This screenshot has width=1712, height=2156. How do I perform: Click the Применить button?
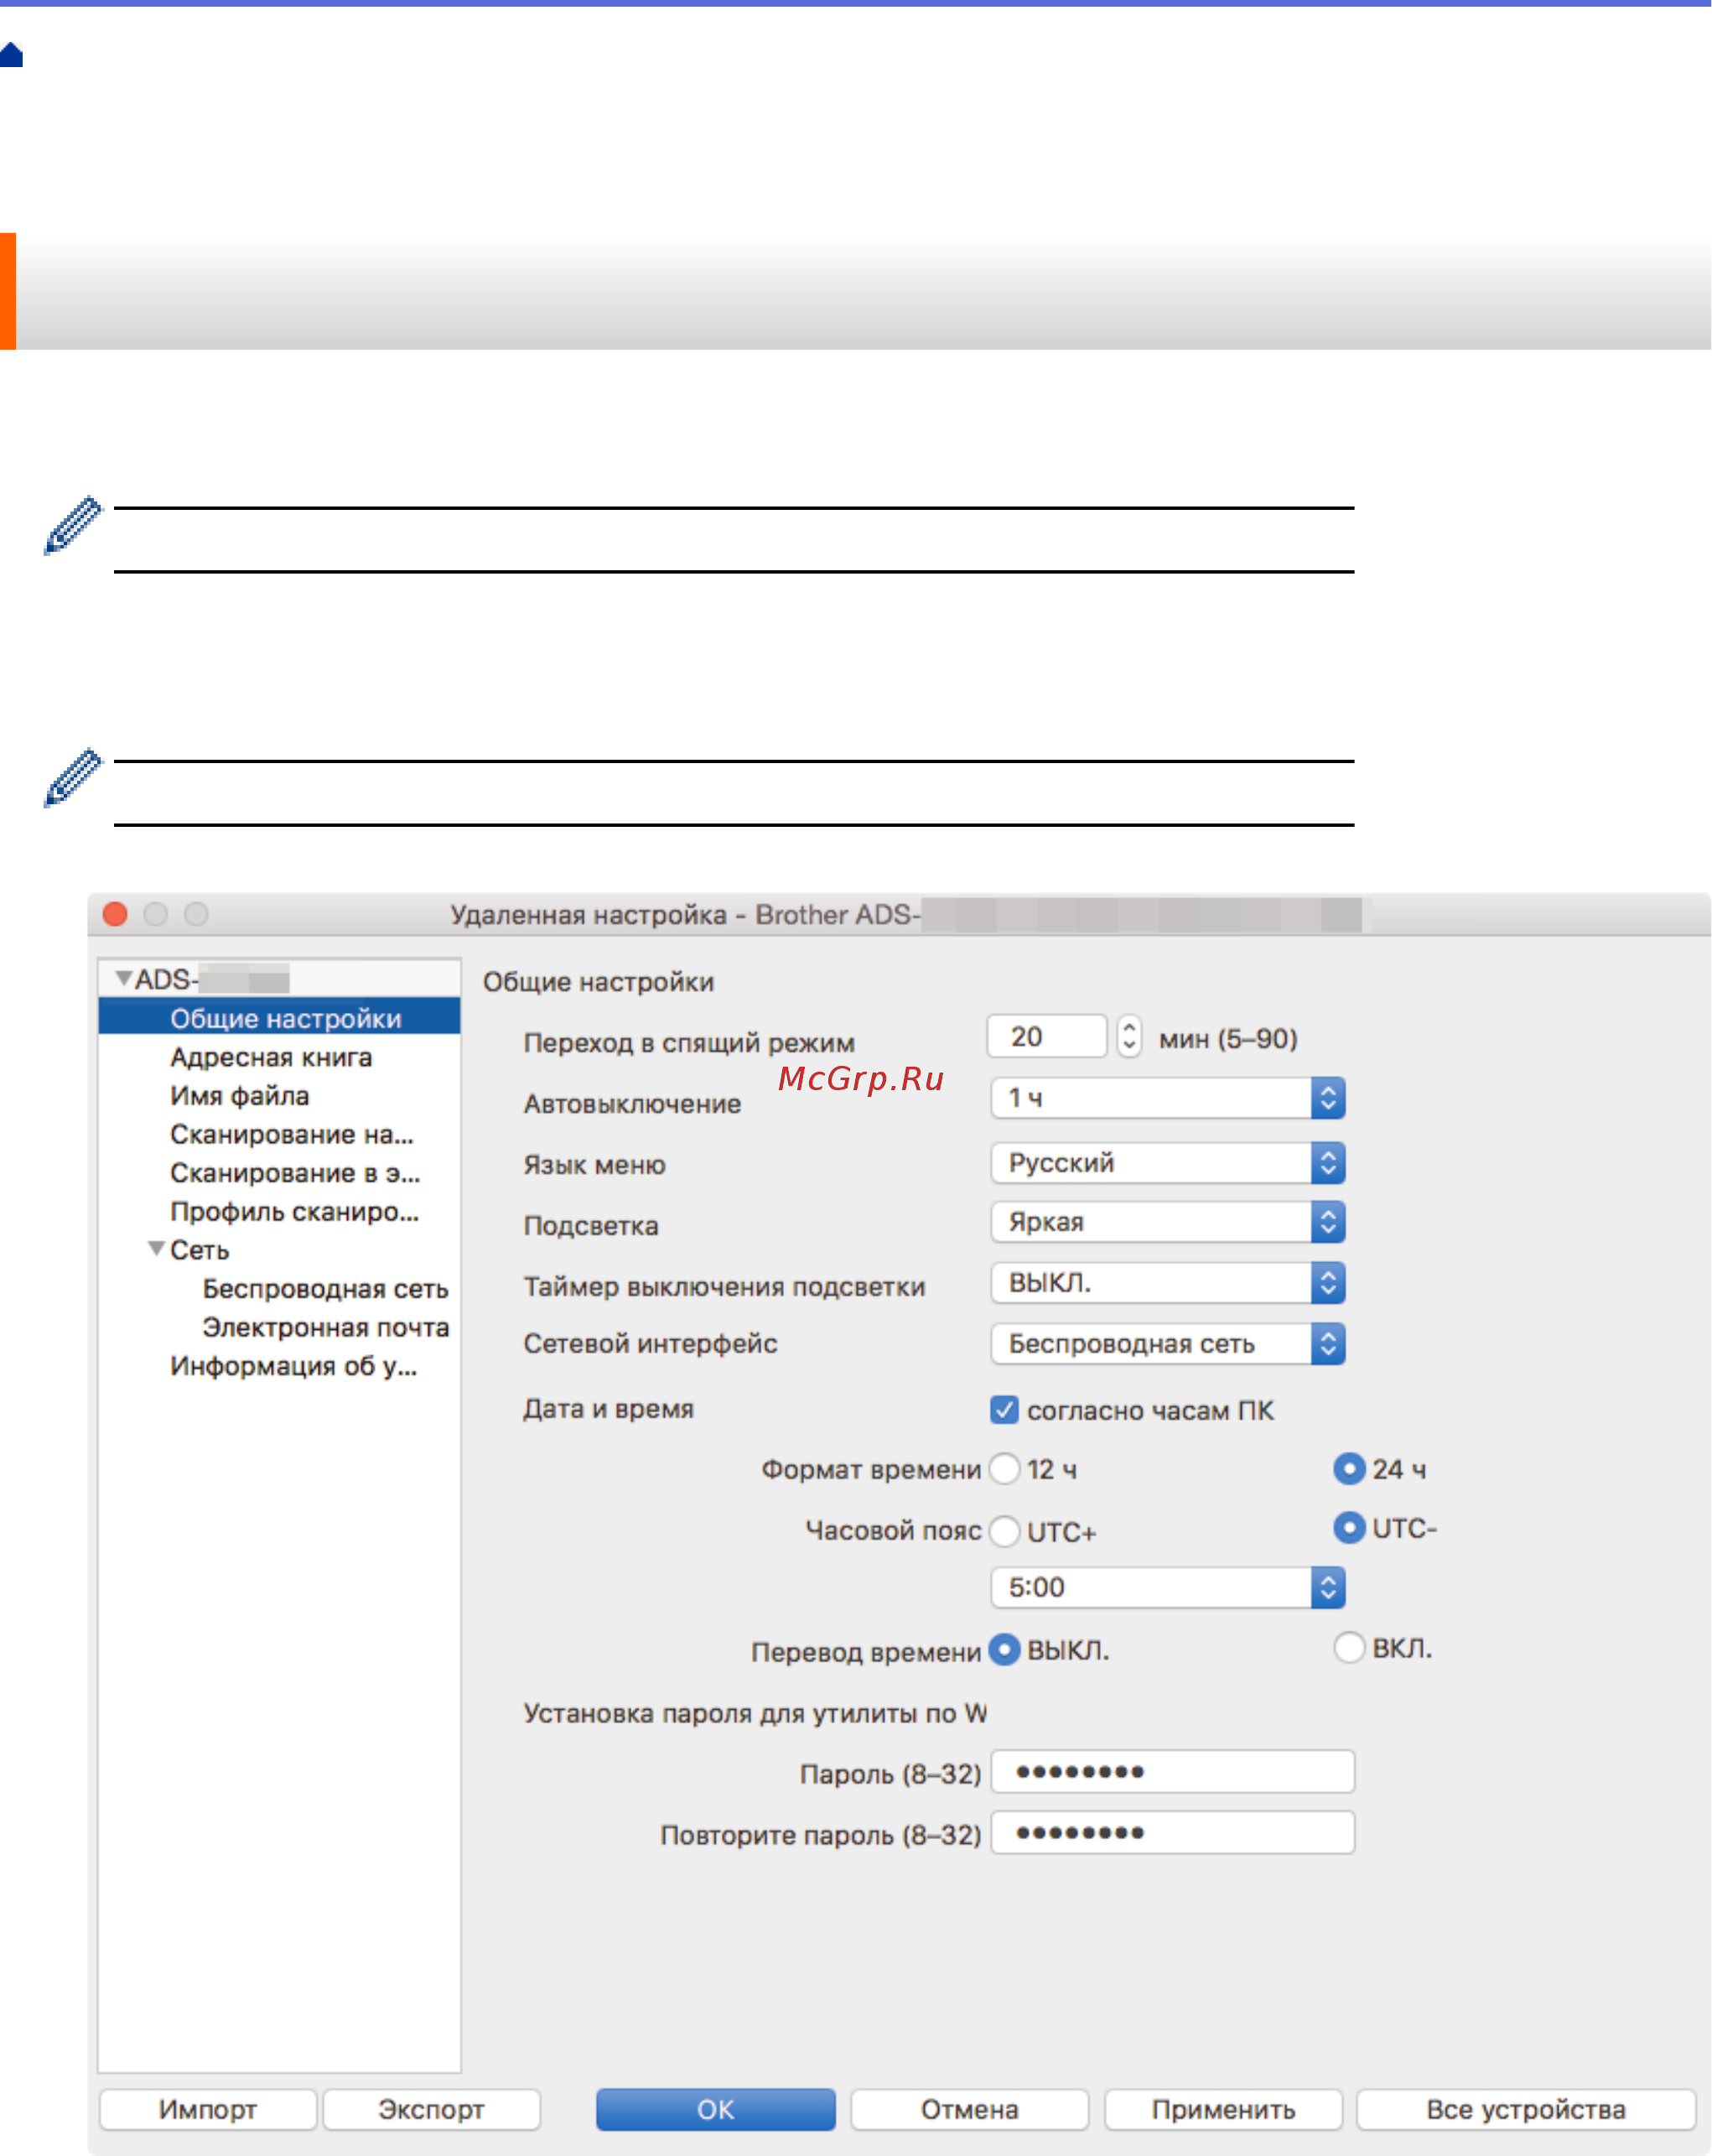click(x=1222, y=2109)
